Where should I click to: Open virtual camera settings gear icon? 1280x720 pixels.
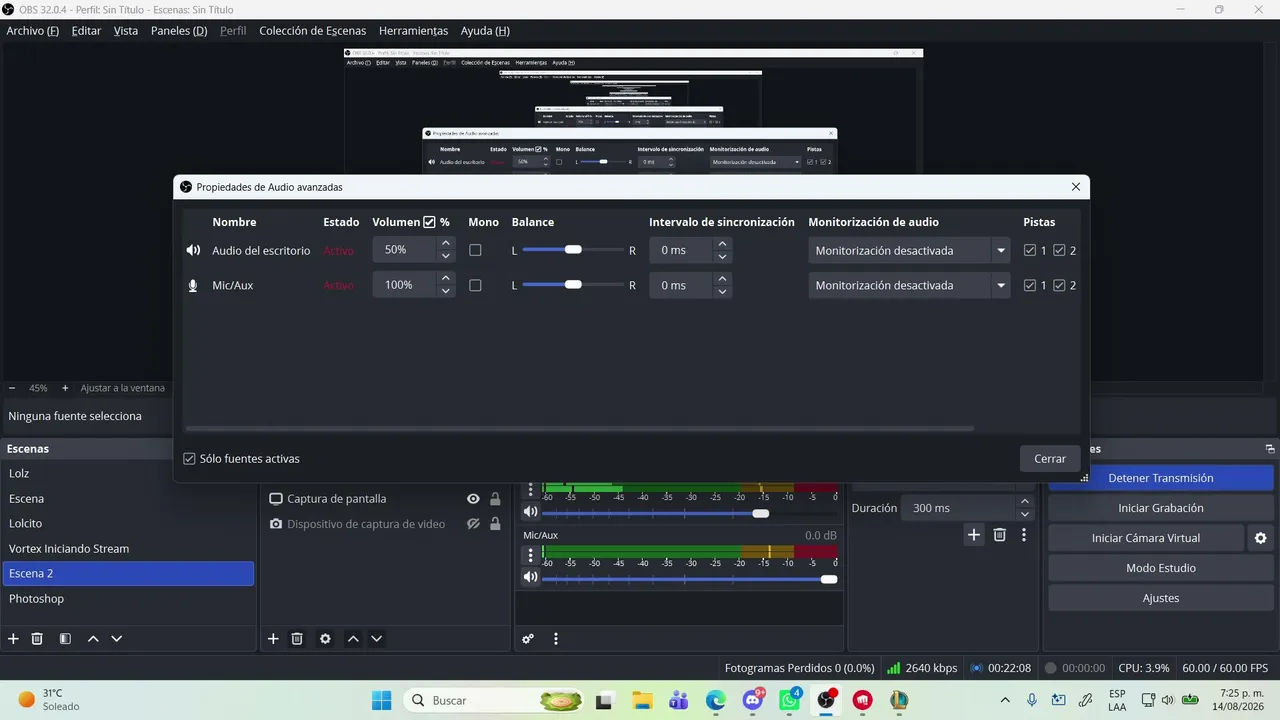pos(1261,538)
